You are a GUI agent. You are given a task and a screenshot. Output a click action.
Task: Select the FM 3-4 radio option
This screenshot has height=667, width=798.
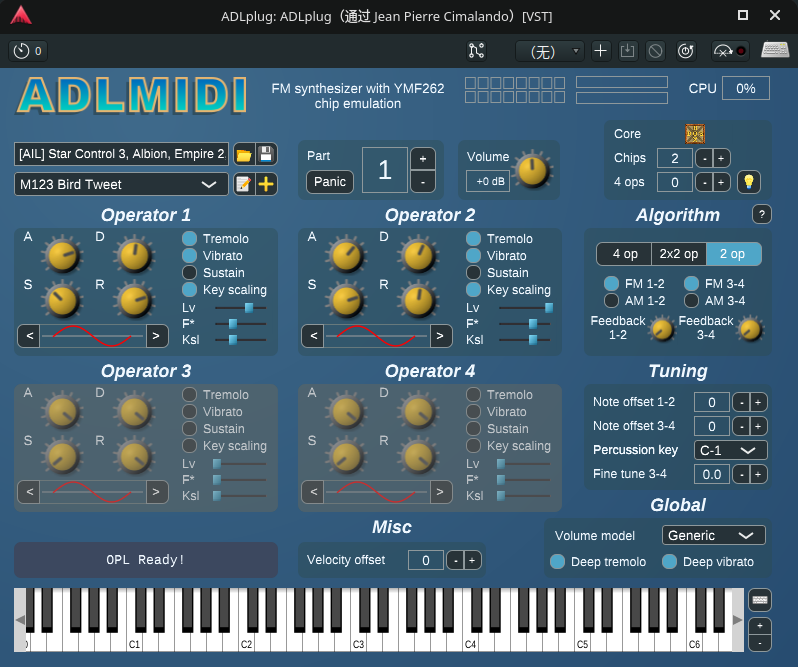[x=691, y=283]
